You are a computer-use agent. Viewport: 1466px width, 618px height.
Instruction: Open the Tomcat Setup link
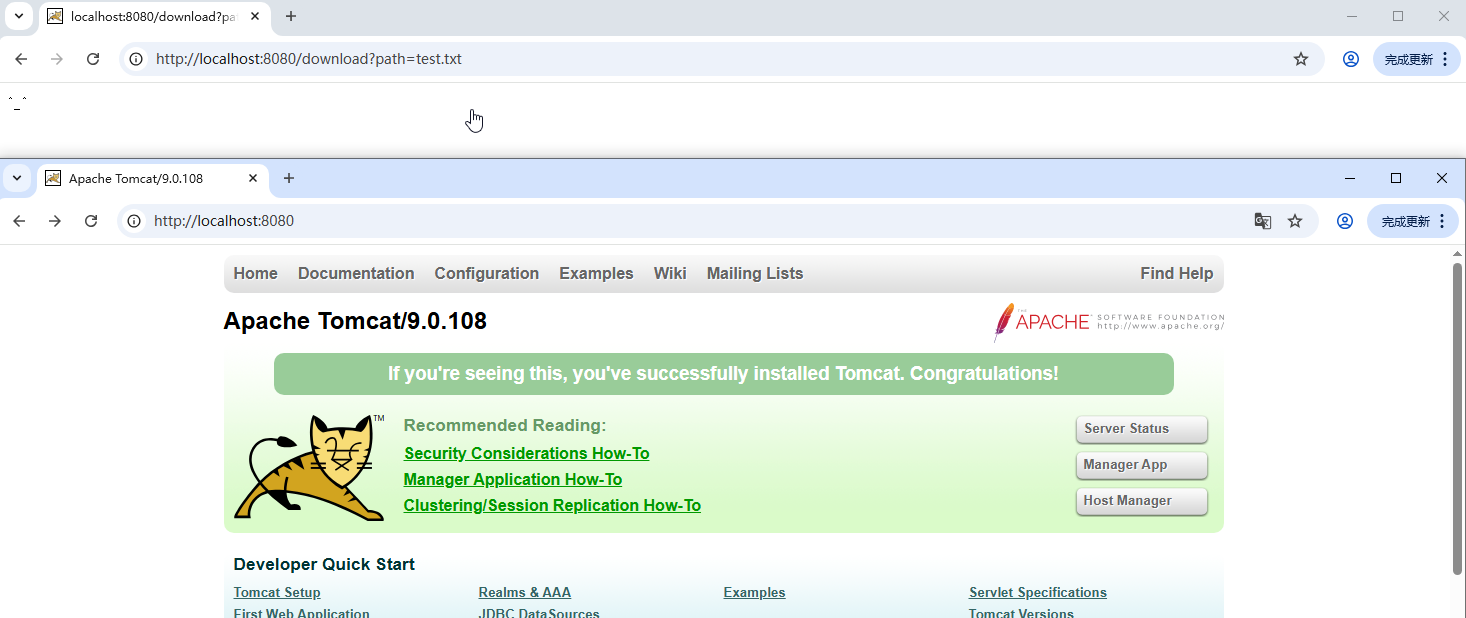pos(277,593)
